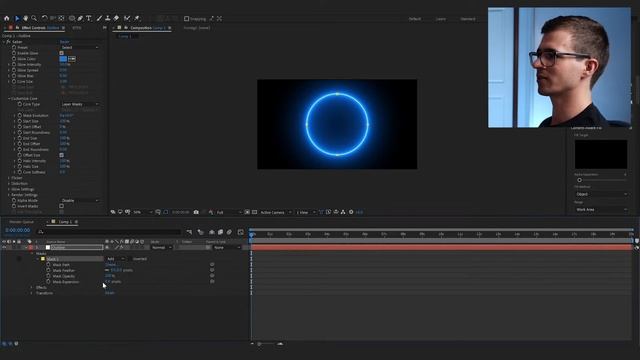Choose the Standard workspace
Screen dimensions: 640x360
[468, 19]
